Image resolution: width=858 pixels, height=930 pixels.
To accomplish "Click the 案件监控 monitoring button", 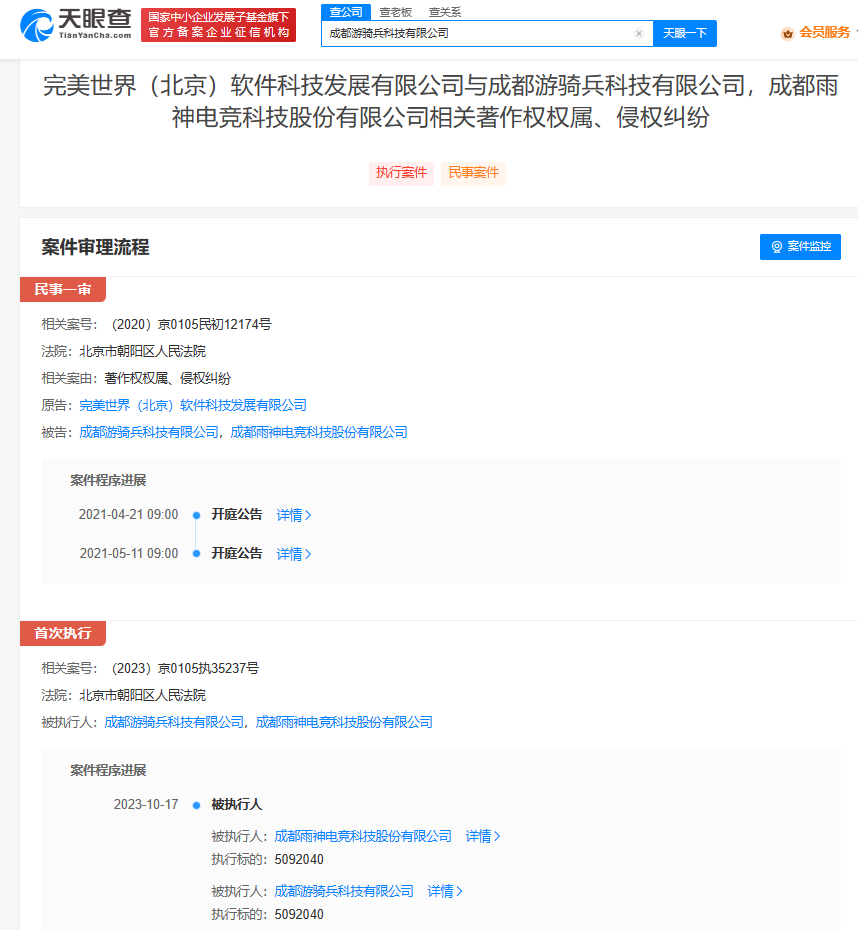I will [800, 246].
